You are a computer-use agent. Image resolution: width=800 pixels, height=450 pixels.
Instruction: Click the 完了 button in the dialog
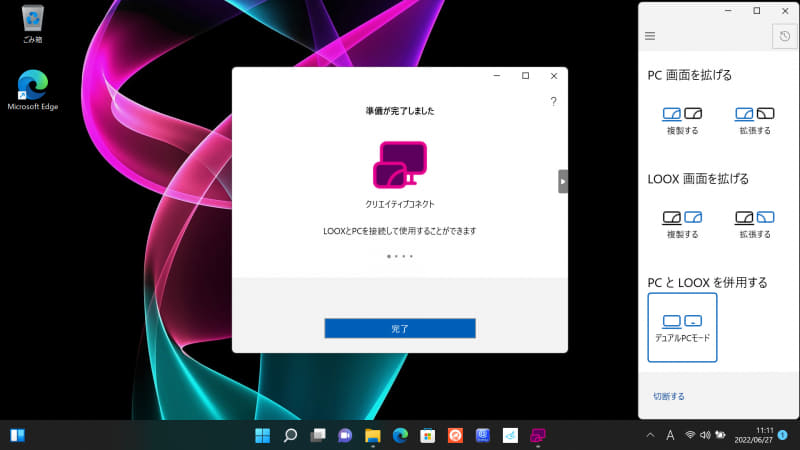(400, 329)
